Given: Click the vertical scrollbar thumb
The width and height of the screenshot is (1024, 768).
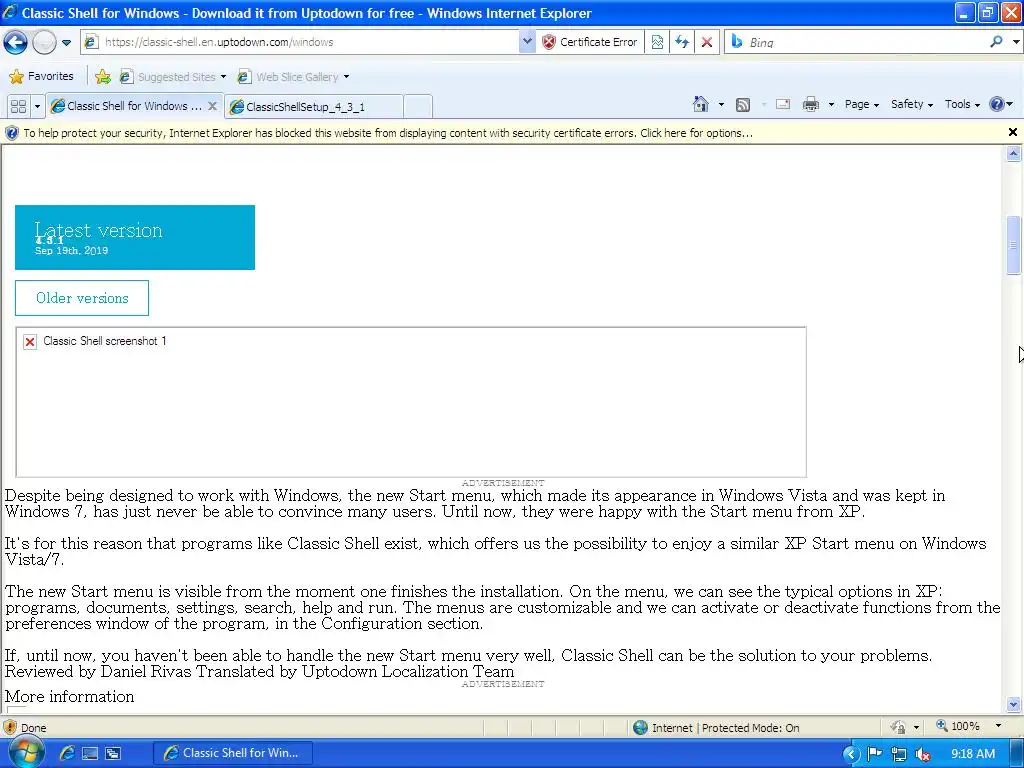Looking at the screenshot, I should click(1013, 245).
